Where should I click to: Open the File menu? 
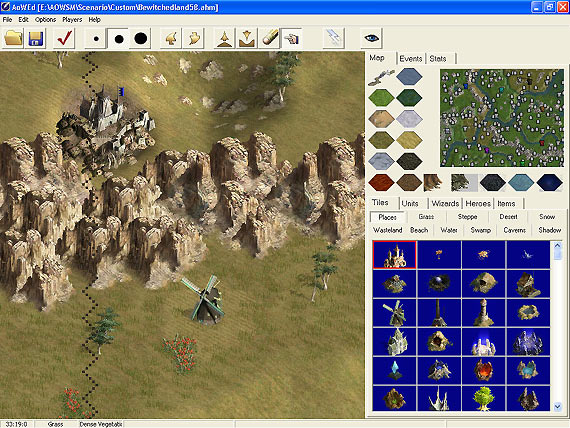tap(7, 20)
